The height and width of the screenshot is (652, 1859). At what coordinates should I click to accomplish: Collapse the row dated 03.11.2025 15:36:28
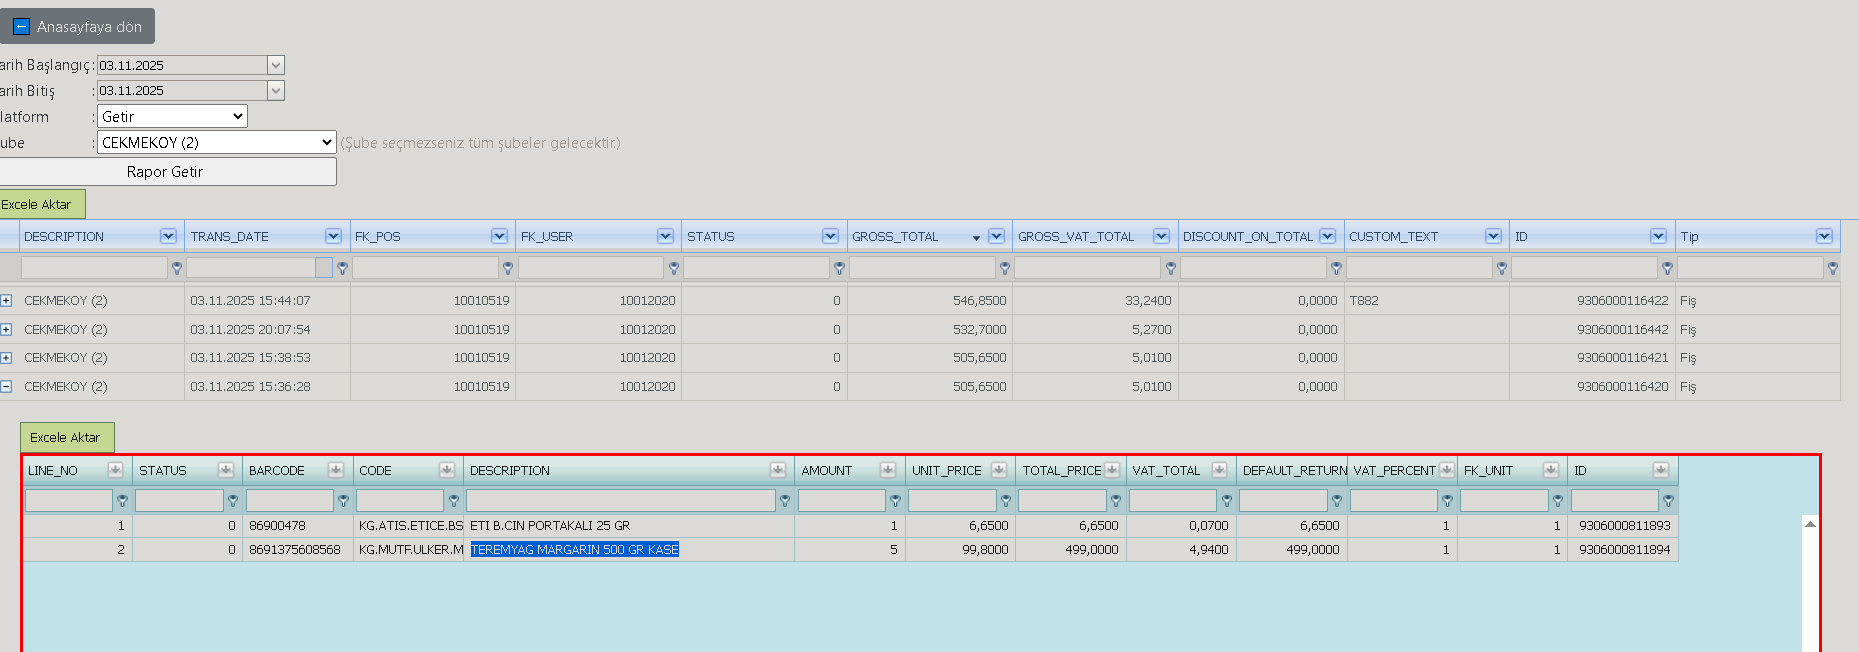coord(6,386)
